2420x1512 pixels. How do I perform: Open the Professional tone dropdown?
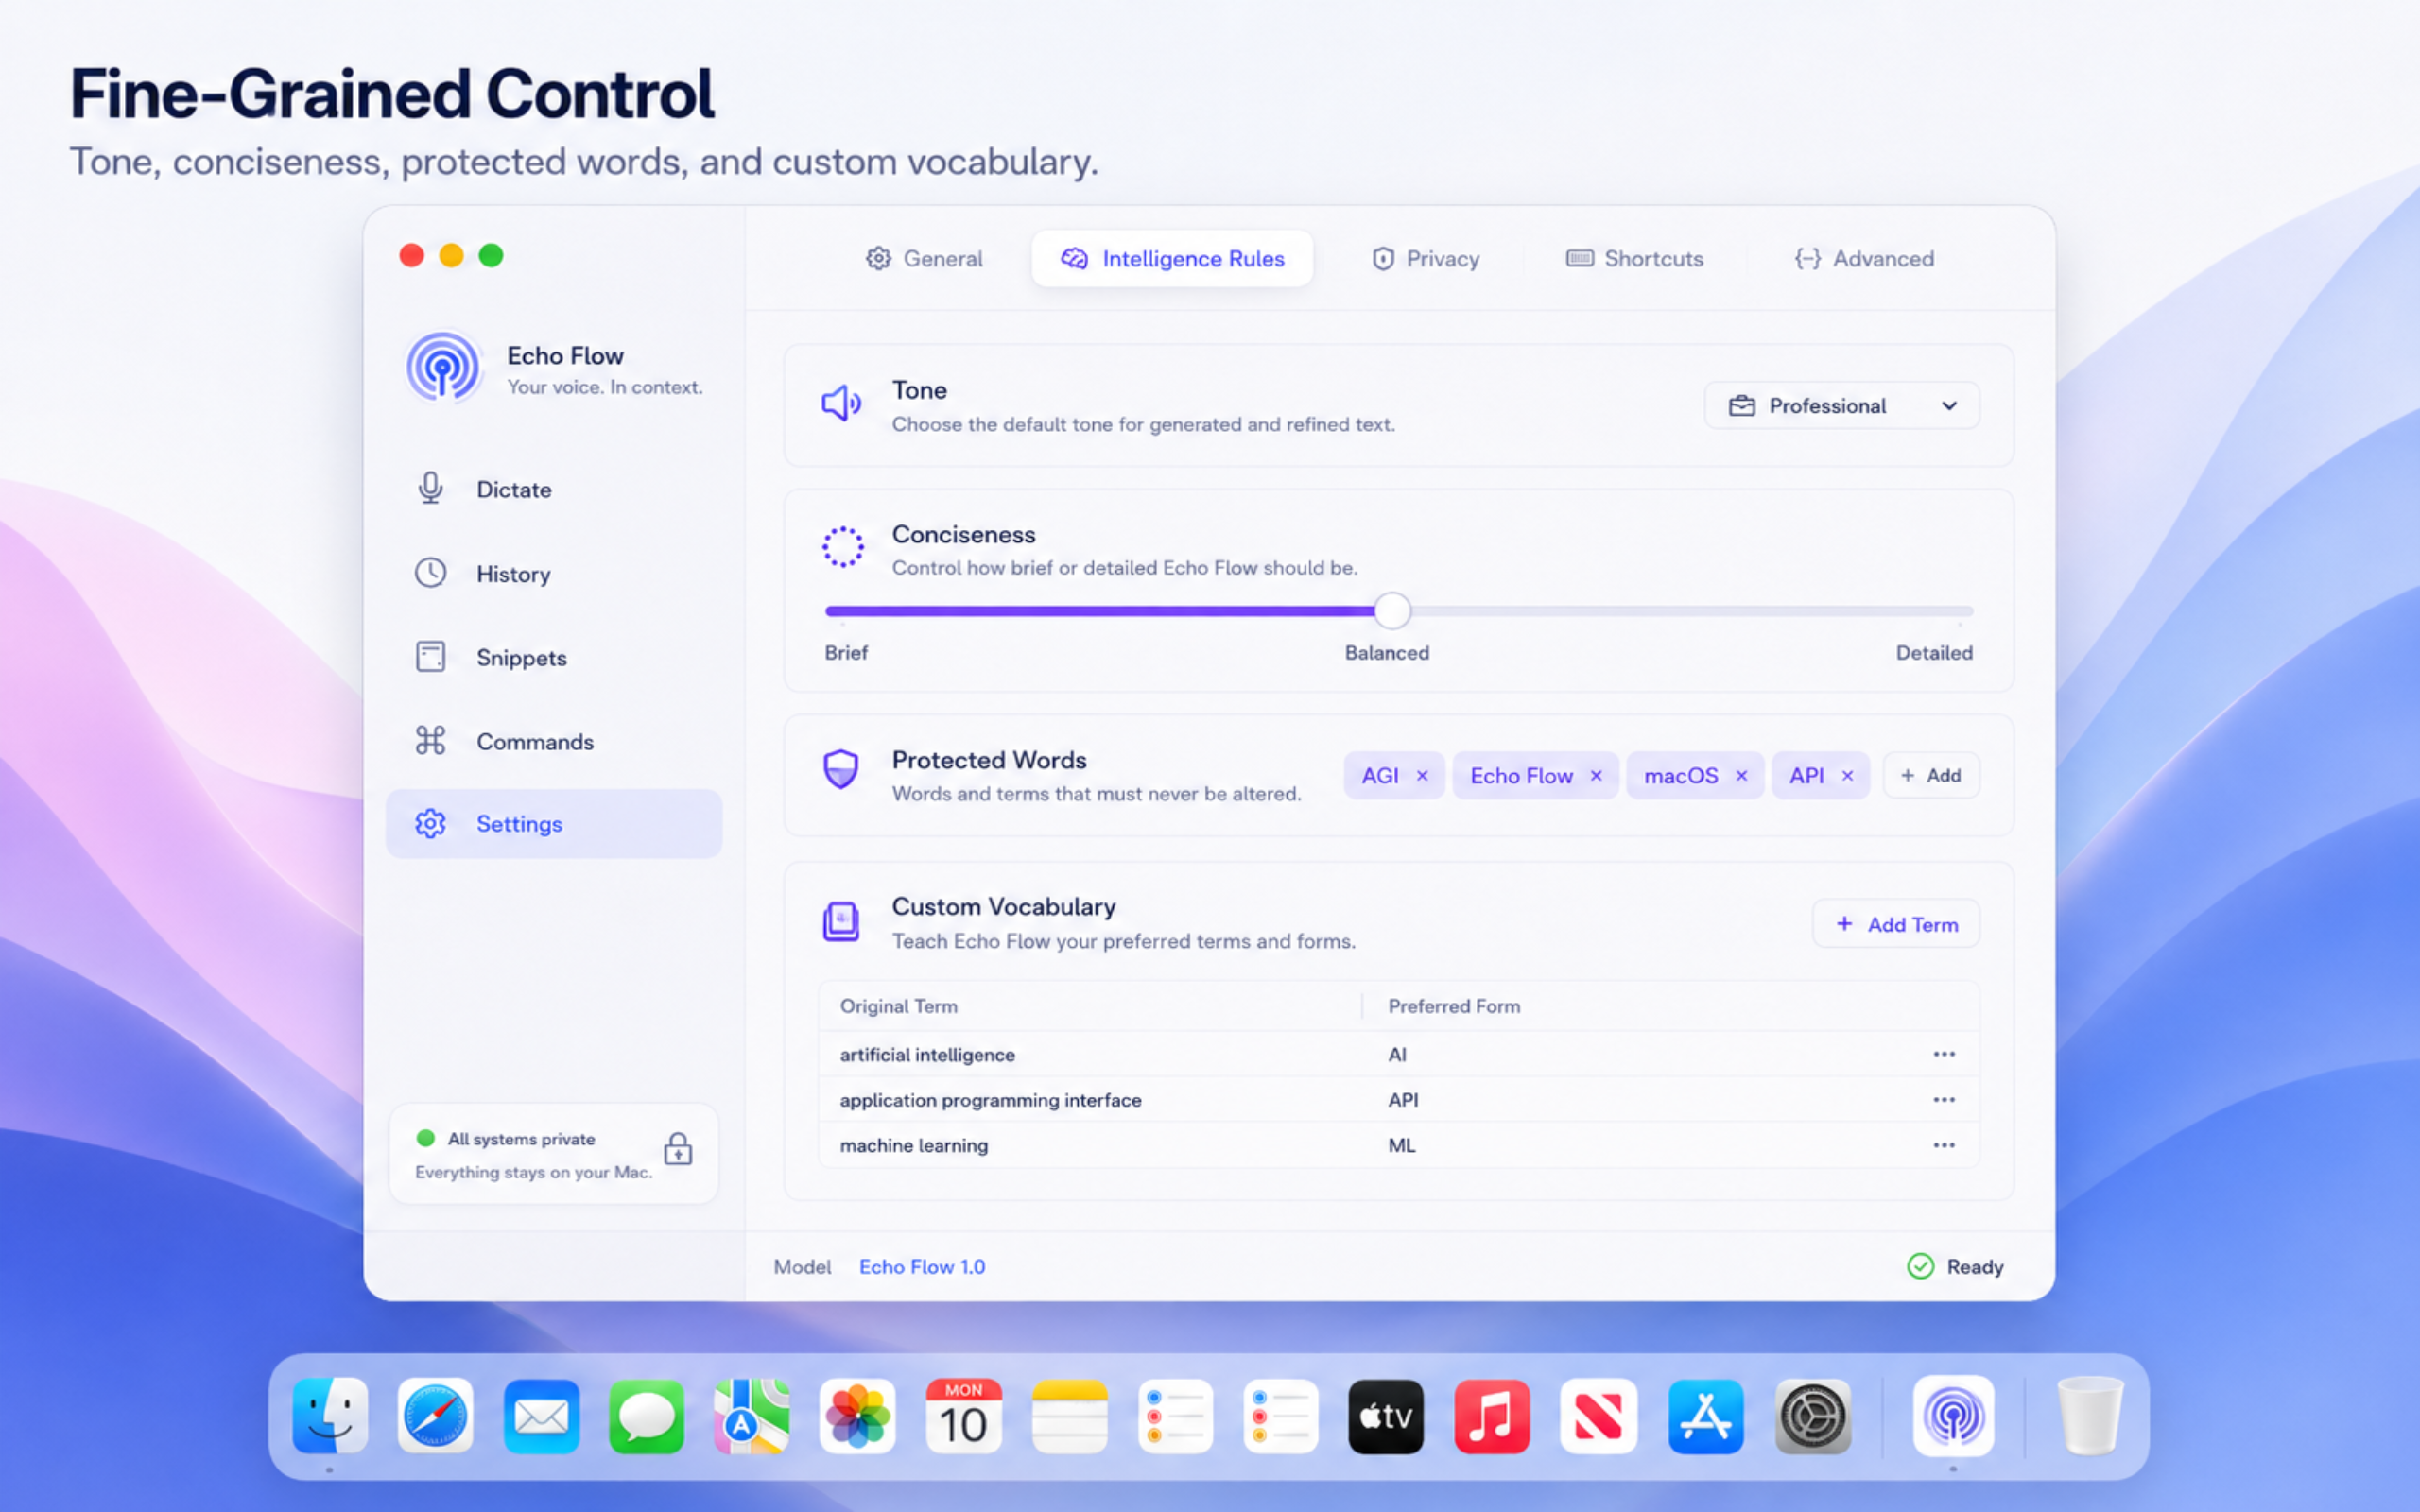pos(1841,405)
